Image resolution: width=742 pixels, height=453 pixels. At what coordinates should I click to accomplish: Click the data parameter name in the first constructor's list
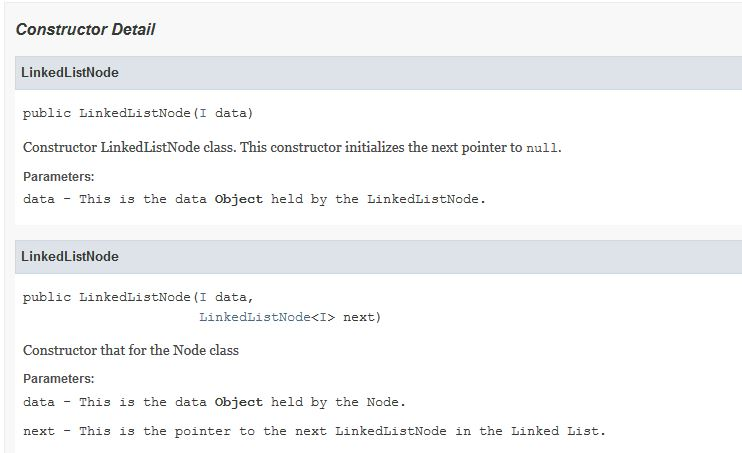[x=39, y=199]
